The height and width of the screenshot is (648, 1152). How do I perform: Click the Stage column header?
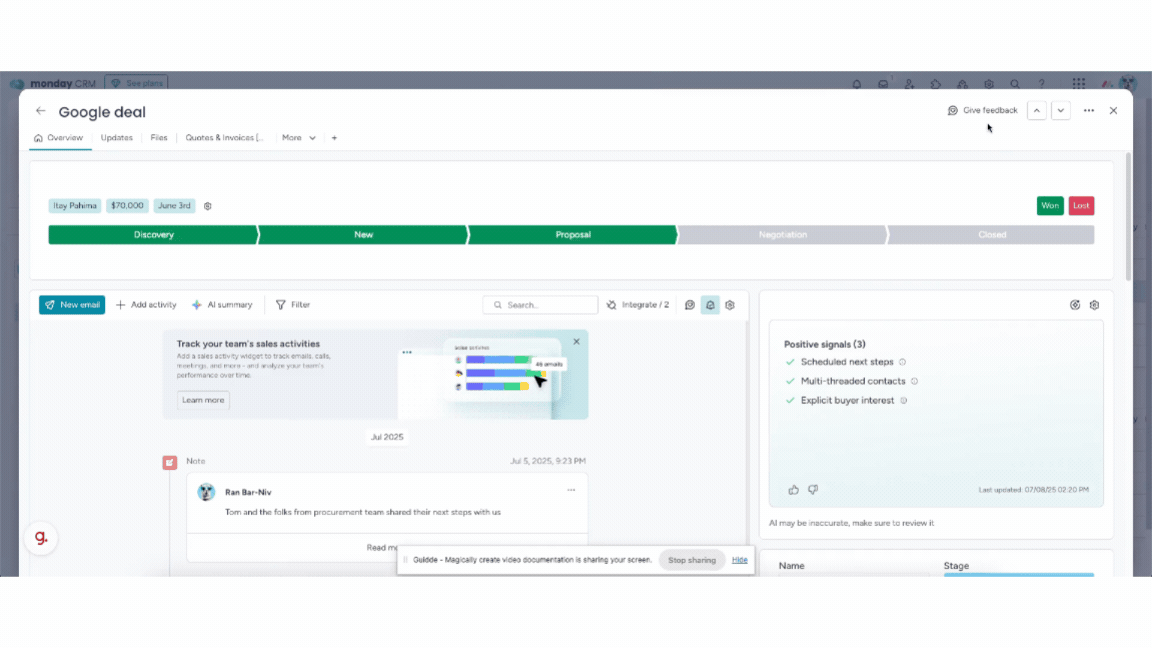tap(956, 566)
